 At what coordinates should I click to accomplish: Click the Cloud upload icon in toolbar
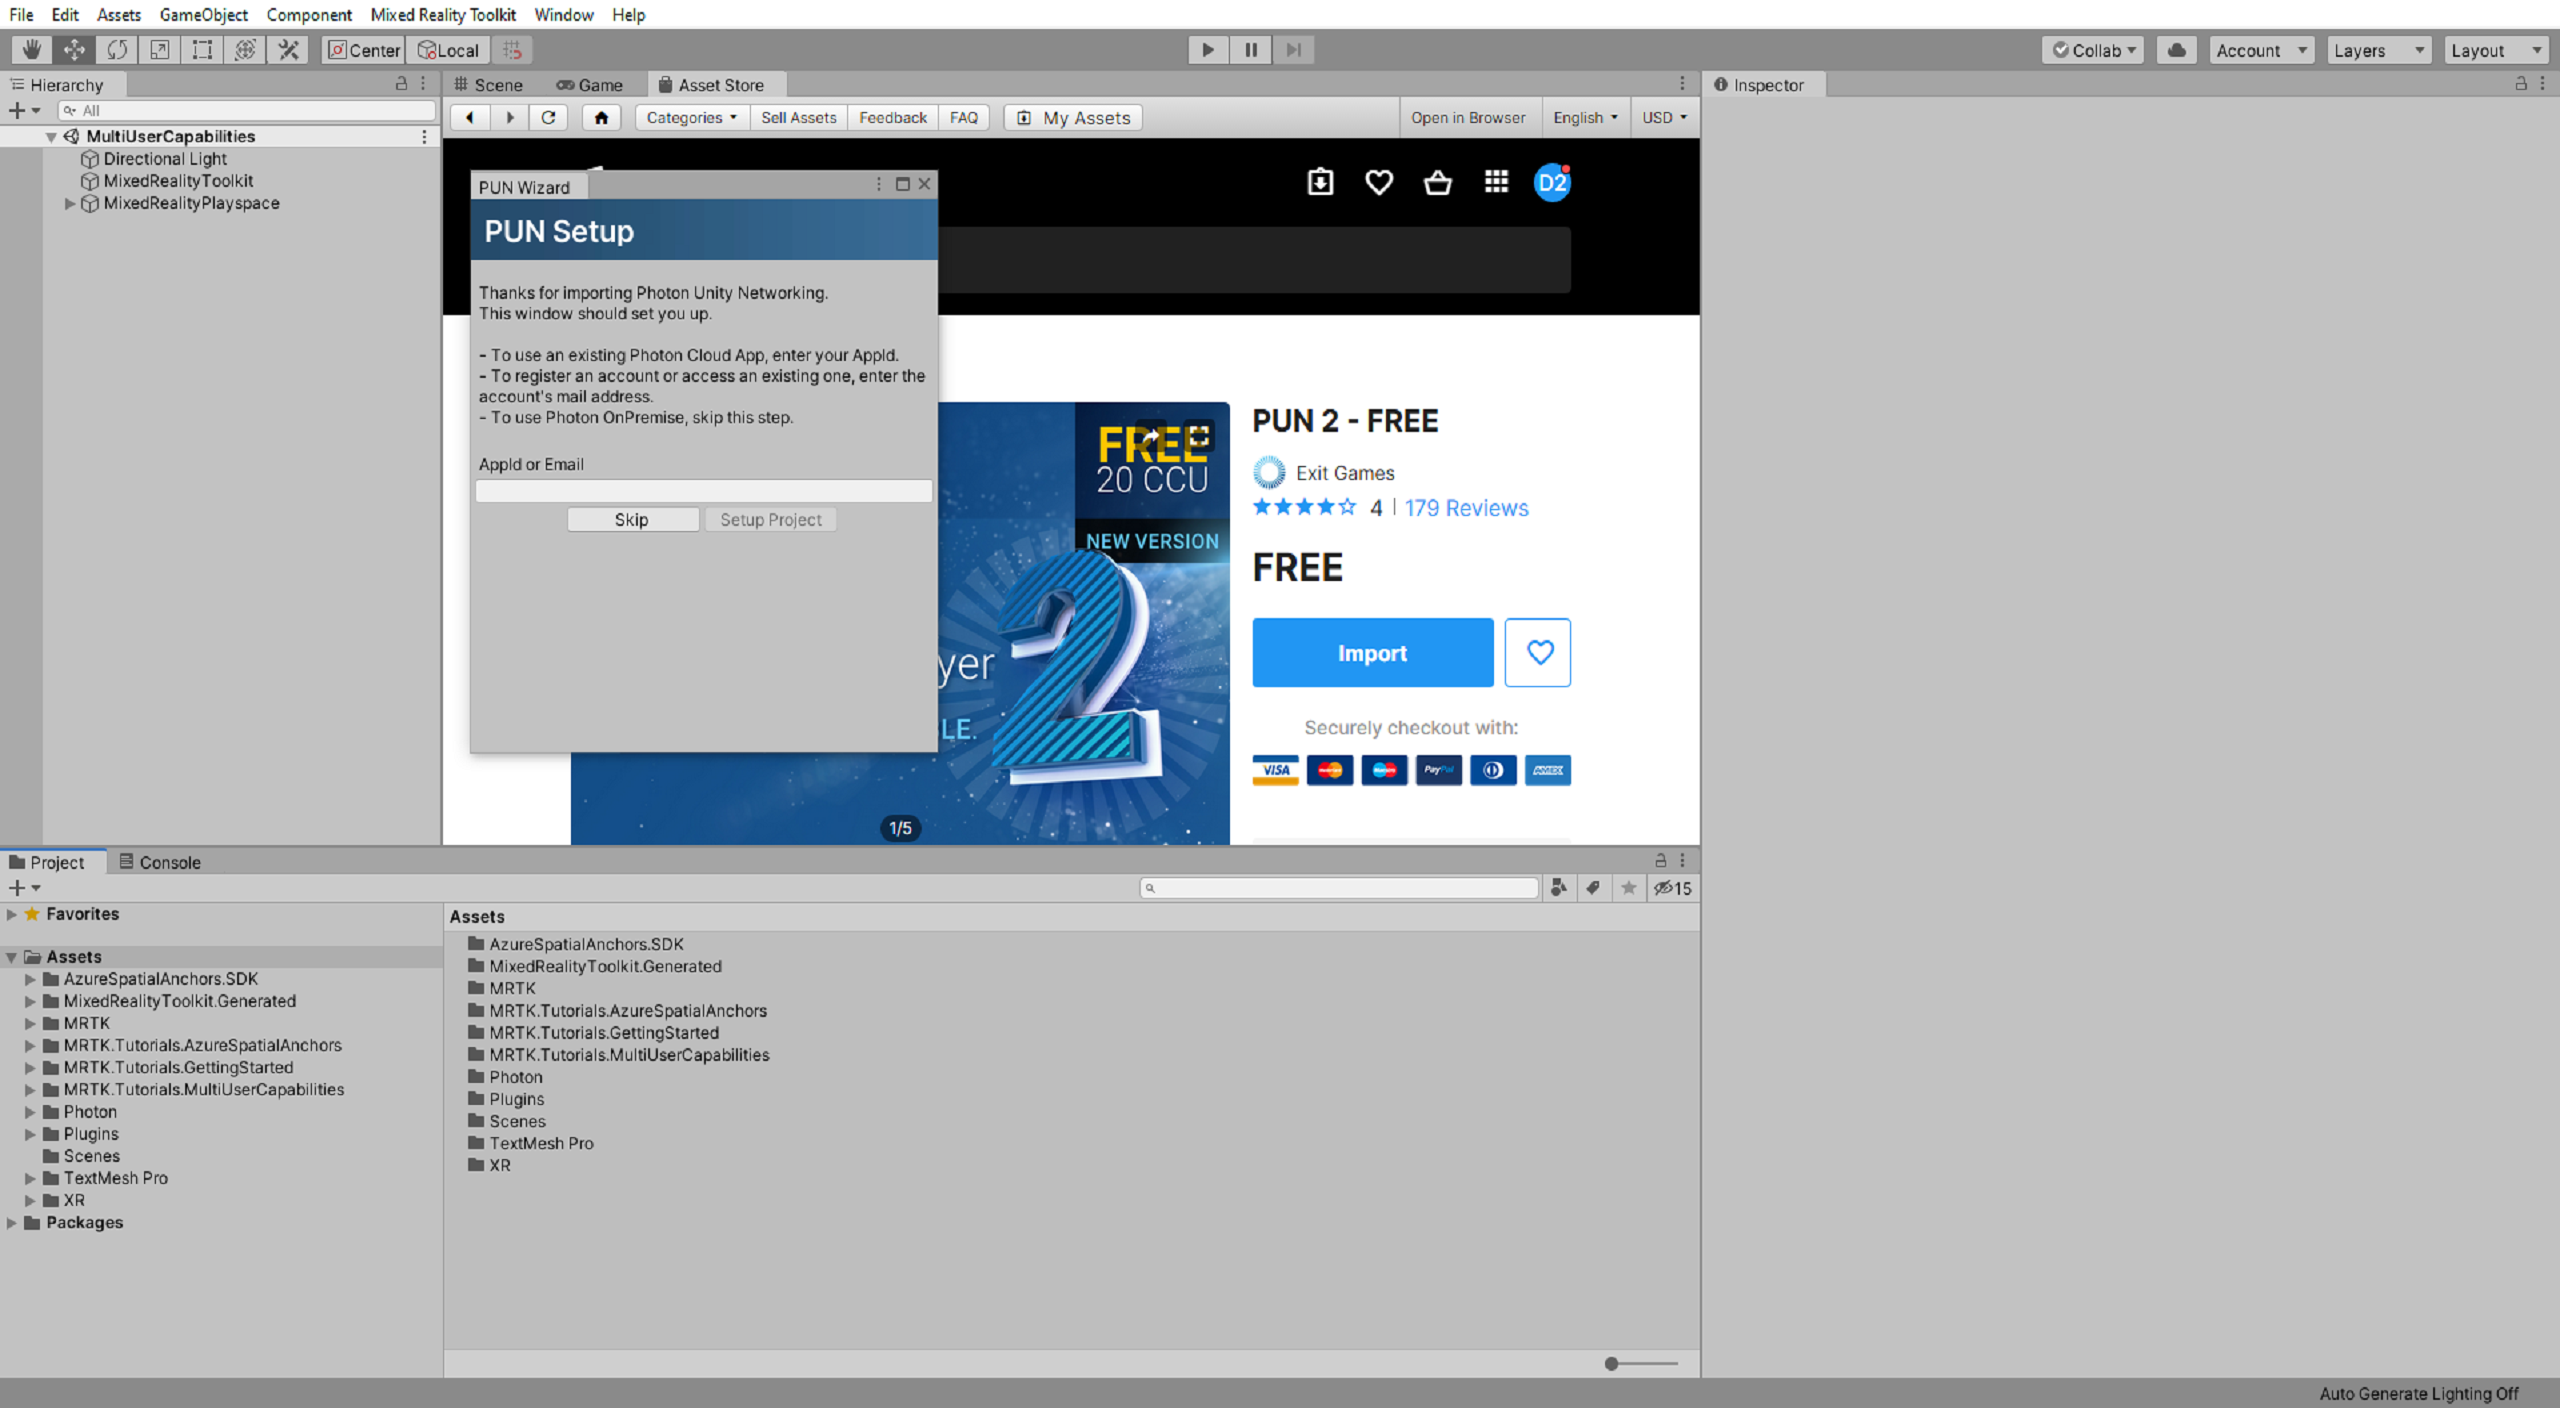(x=2177, y=49)
